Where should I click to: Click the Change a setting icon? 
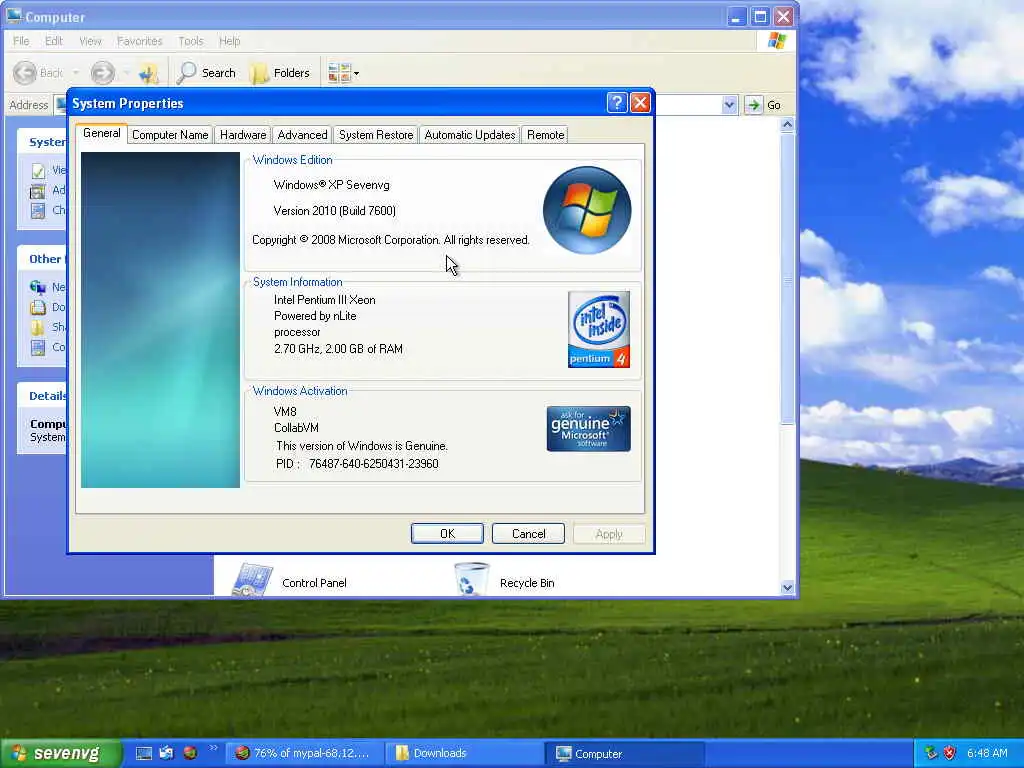click(x=38, y=210)
